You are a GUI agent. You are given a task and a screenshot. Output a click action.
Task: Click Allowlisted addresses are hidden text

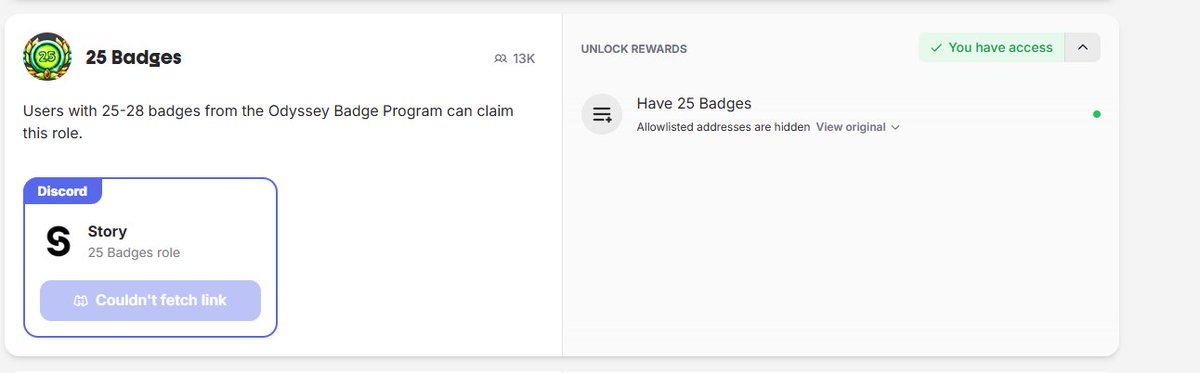click(723, 127)
